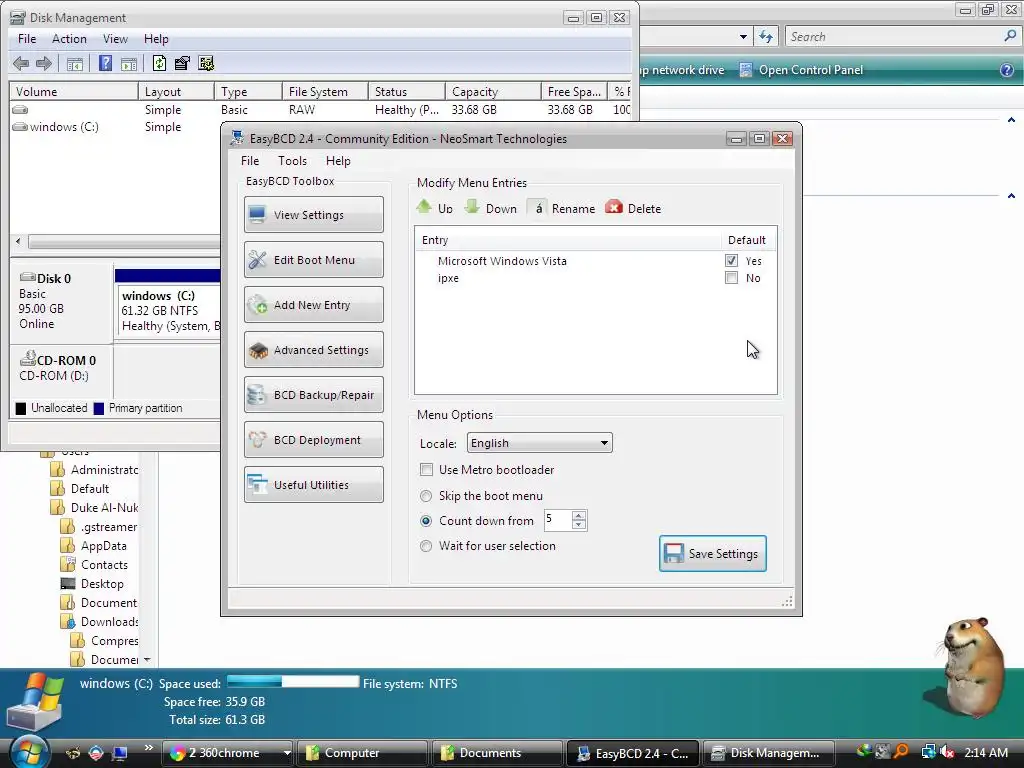Click Open Control Panel in Explorer toolbar

(801, 70)
